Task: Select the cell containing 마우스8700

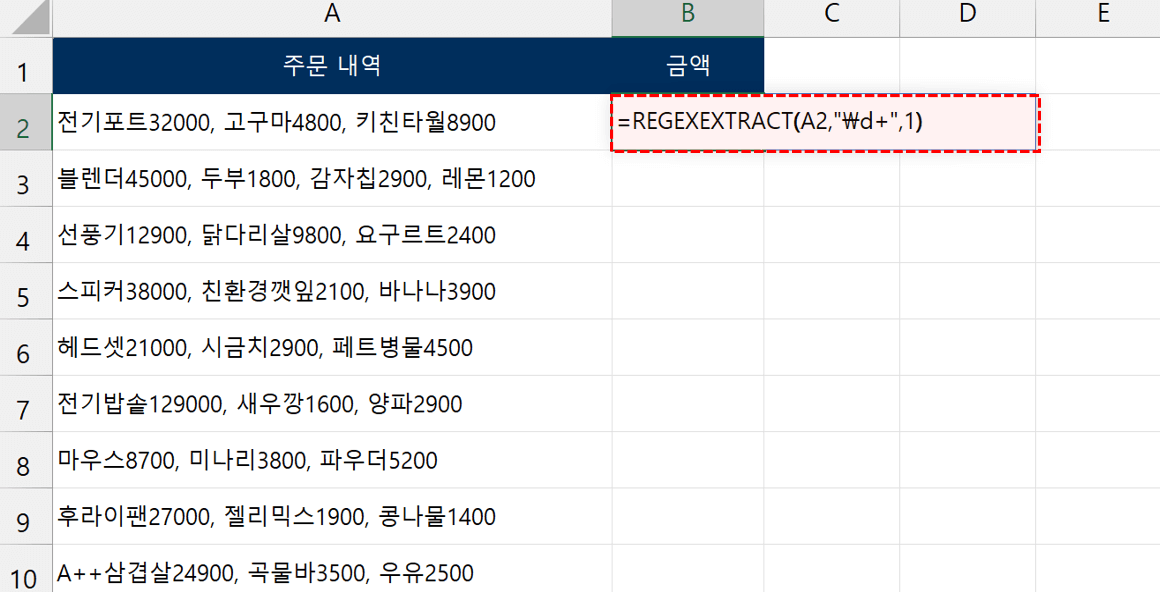Action: tap(330, 458)
